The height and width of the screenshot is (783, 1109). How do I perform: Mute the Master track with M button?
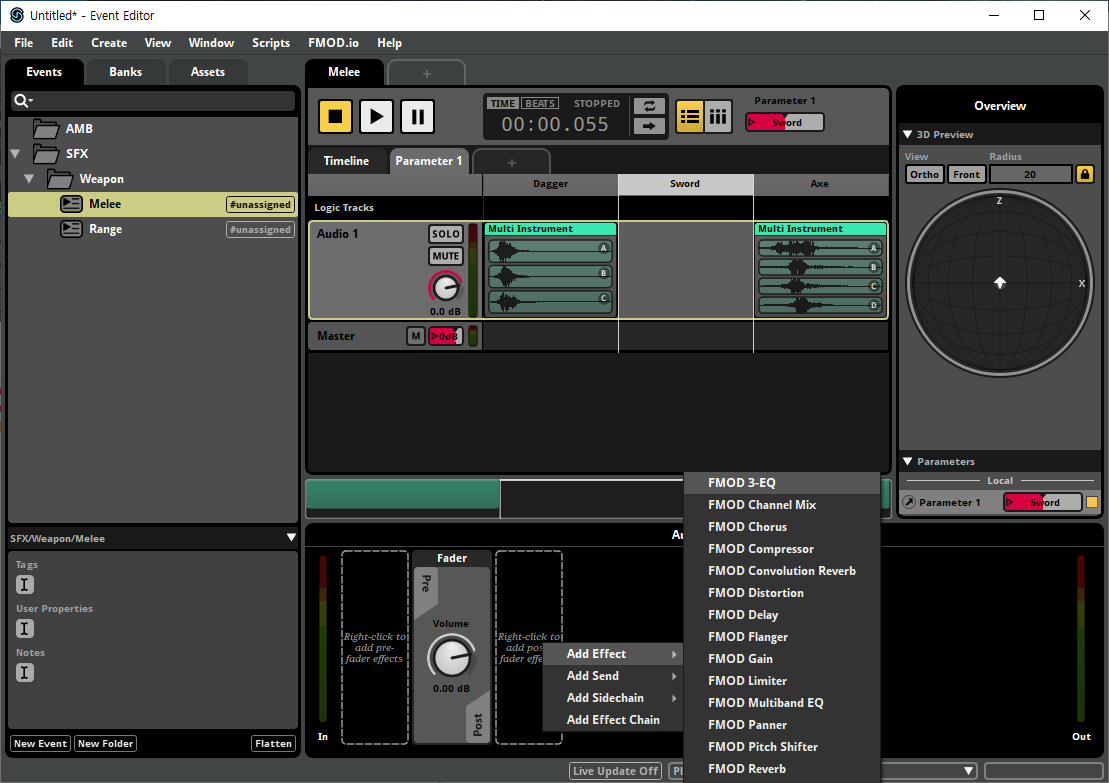pos(415,336)
